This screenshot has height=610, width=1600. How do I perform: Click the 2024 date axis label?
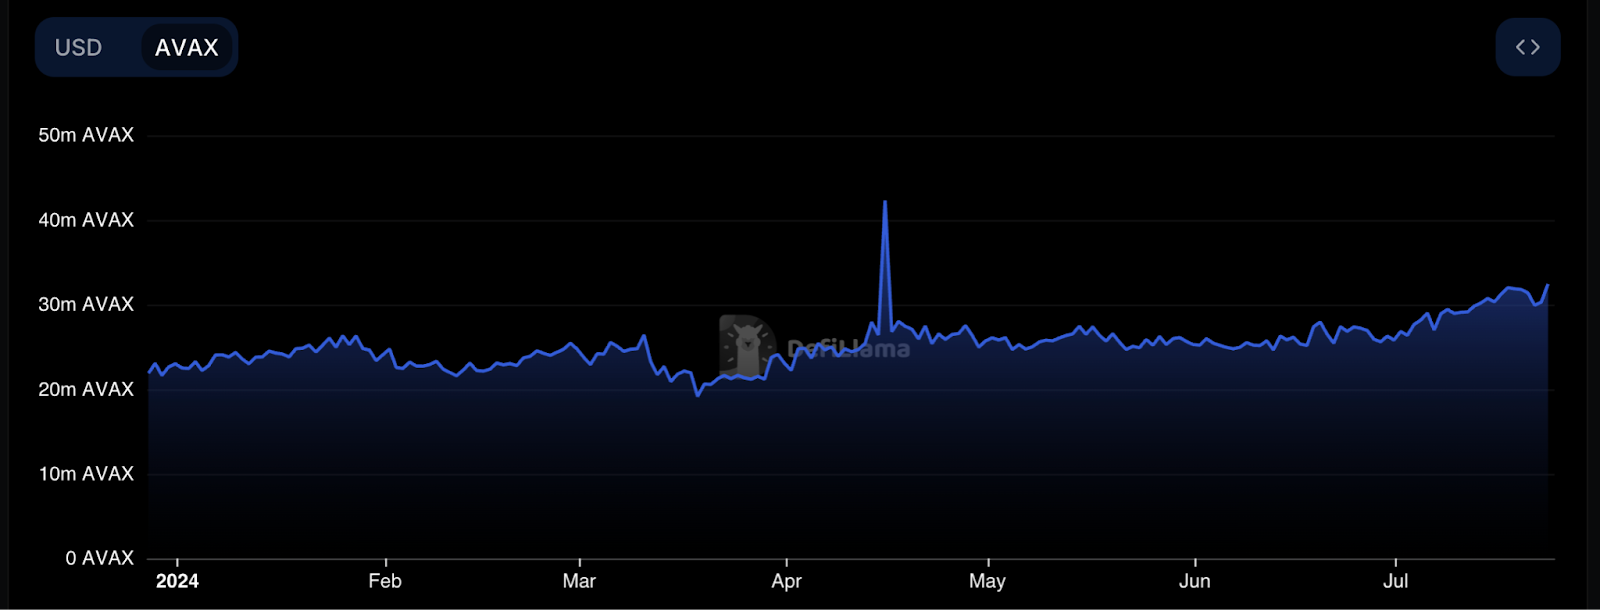tap(177, 581)
